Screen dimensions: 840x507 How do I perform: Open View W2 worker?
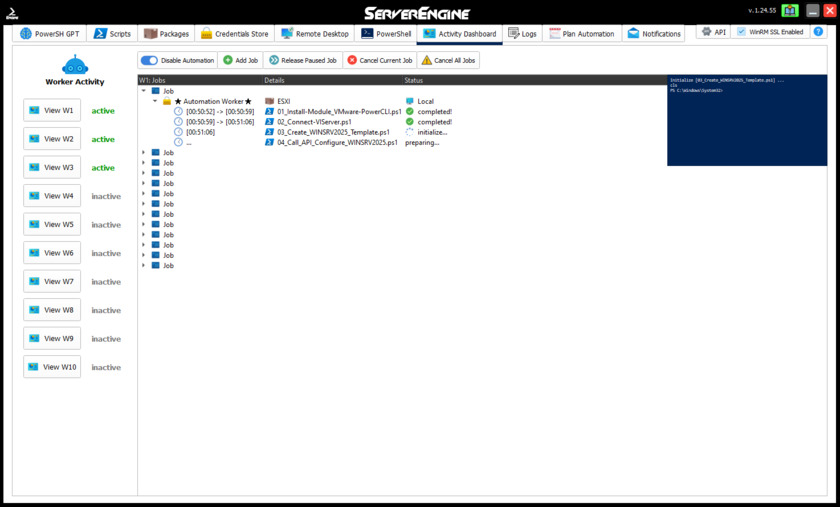pos(52,139)
